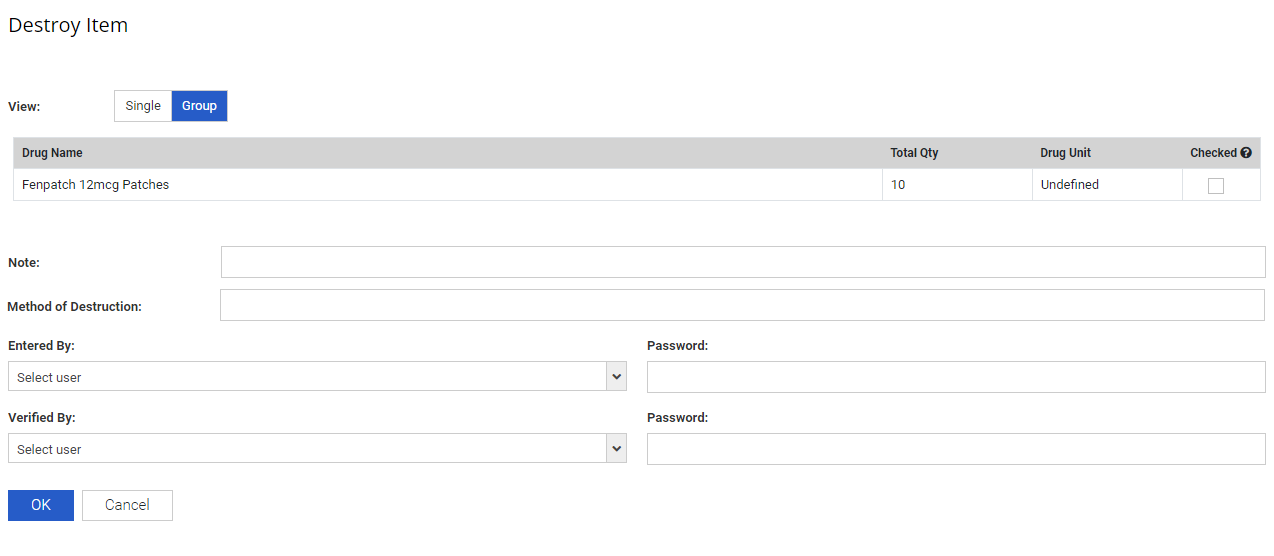Image resolution: width=1274 pixels, height=556 pixels.
Task: Click the Total Qty column header
Action: point(914,153)
